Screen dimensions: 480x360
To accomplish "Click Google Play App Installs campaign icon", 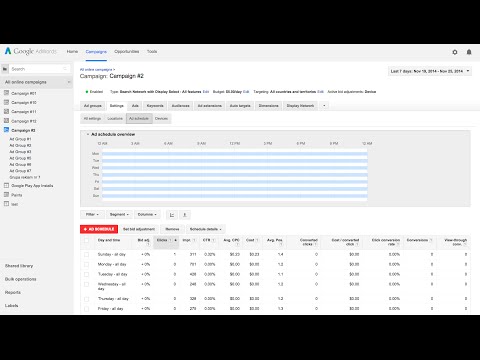I will tap(6, 185).
